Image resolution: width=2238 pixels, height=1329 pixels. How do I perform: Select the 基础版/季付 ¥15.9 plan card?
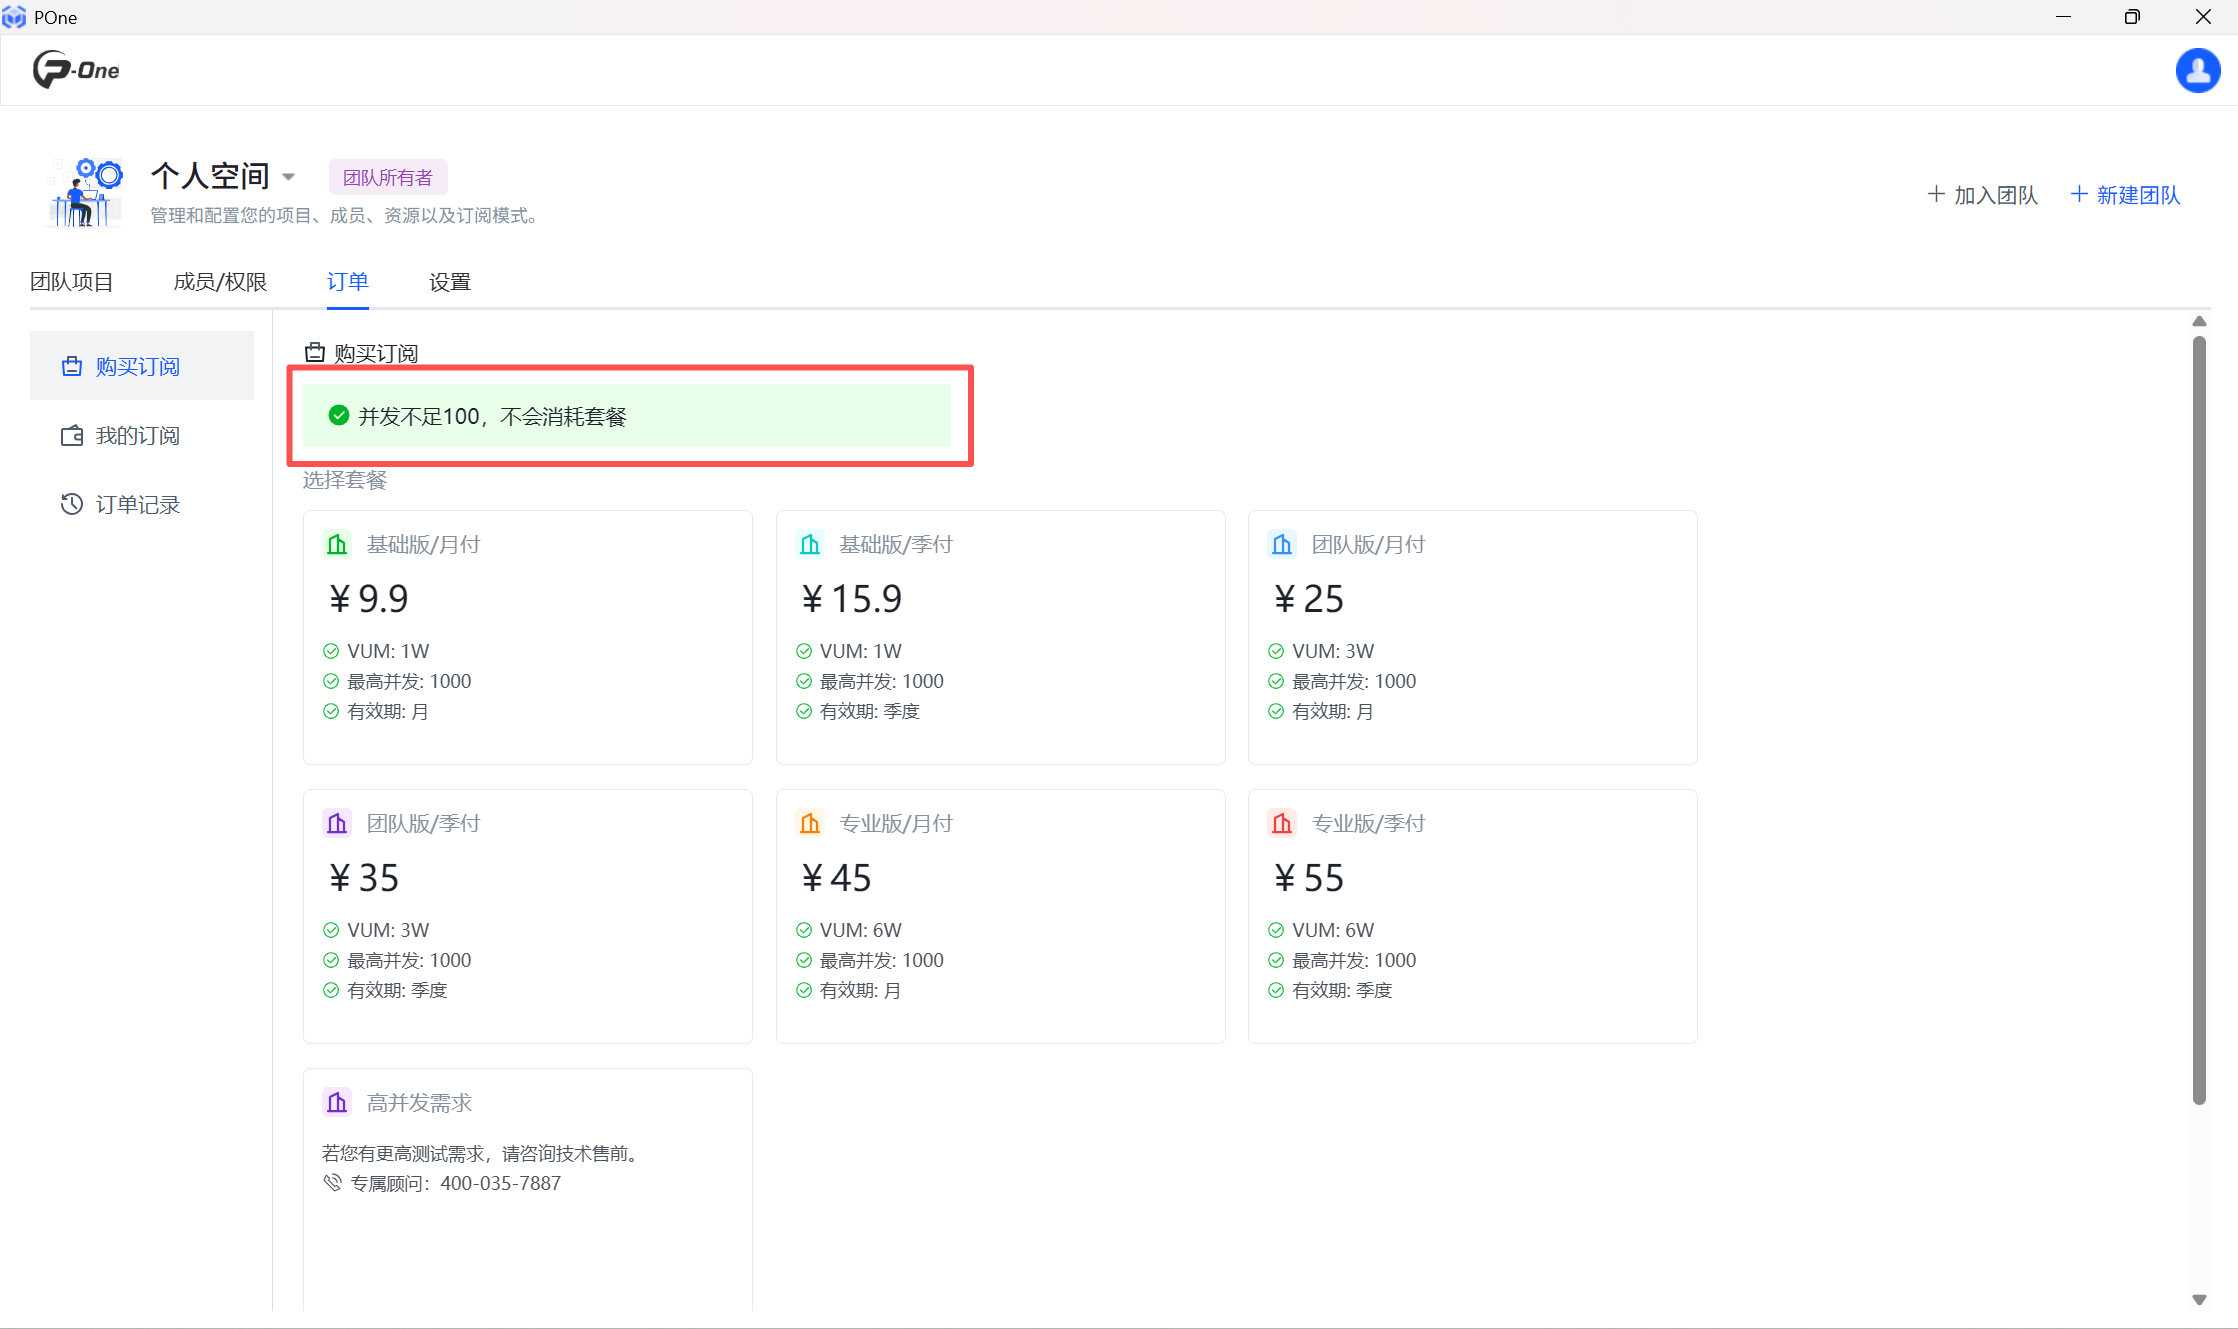1000,637
